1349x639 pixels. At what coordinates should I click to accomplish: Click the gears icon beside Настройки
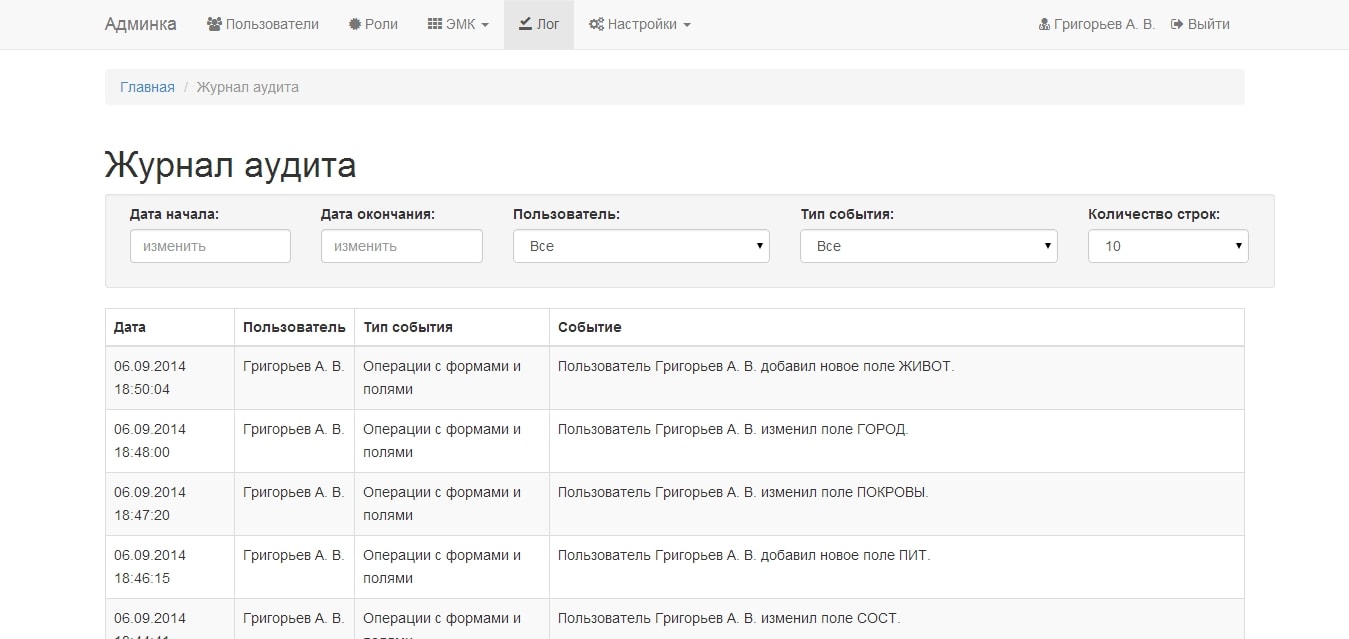(596, 24)
